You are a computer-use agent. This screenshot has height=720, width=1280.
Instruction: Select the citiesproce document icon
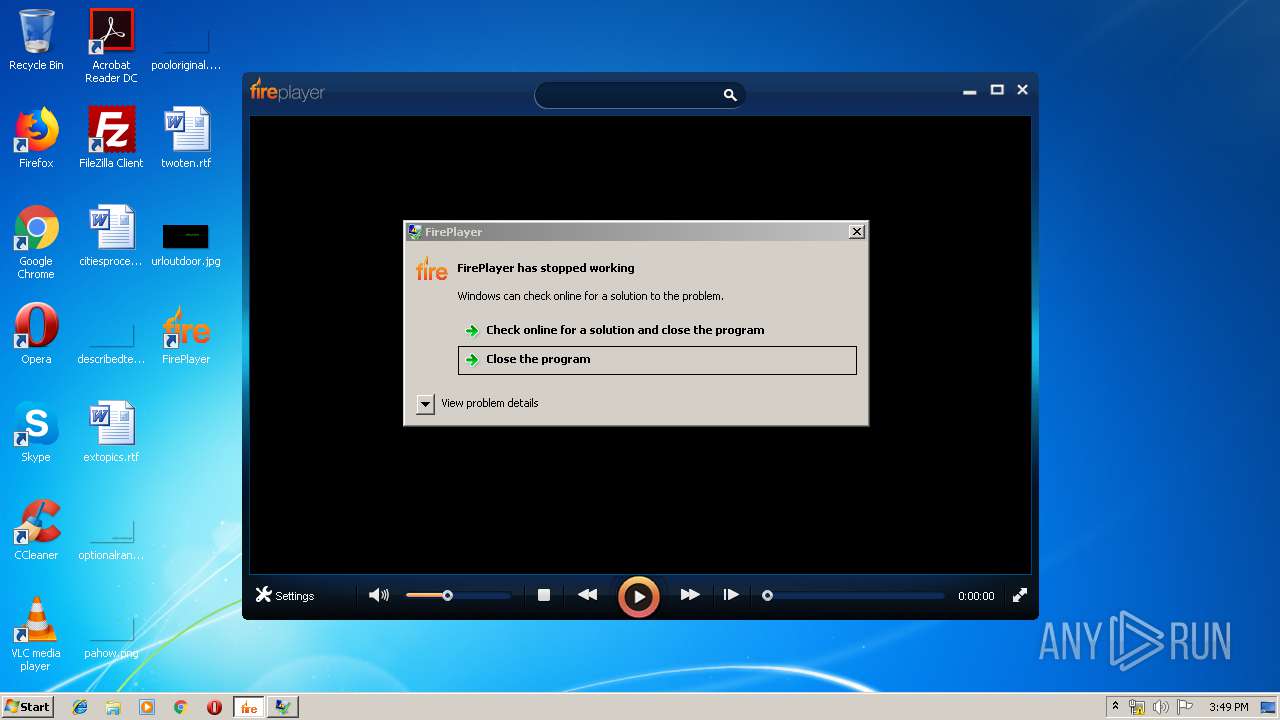(111, 236)
